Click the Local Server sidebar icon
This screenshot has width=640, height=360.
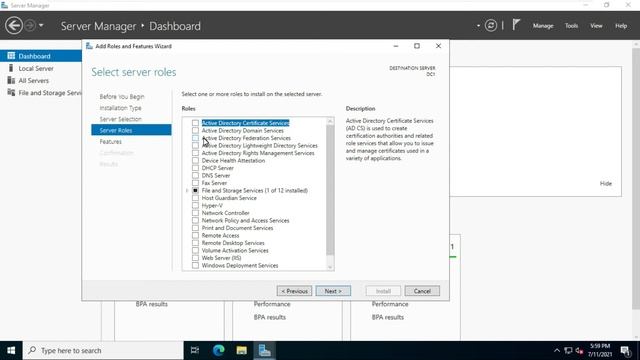(x=11, y=68)
